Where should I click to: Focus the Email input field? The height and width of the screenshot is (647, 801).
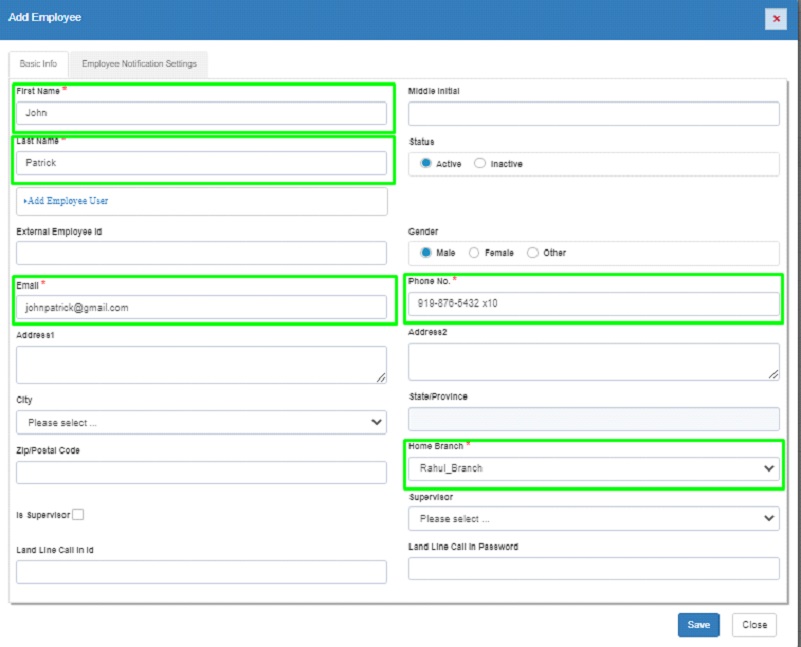pos(201,308)
